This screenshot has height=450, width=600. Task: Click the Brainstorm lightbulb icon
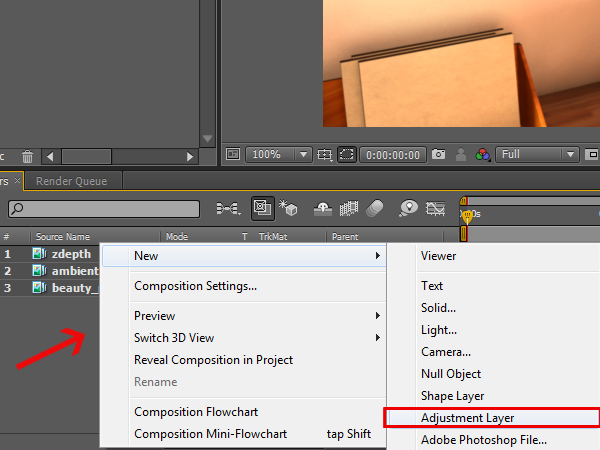click(408, 208)
